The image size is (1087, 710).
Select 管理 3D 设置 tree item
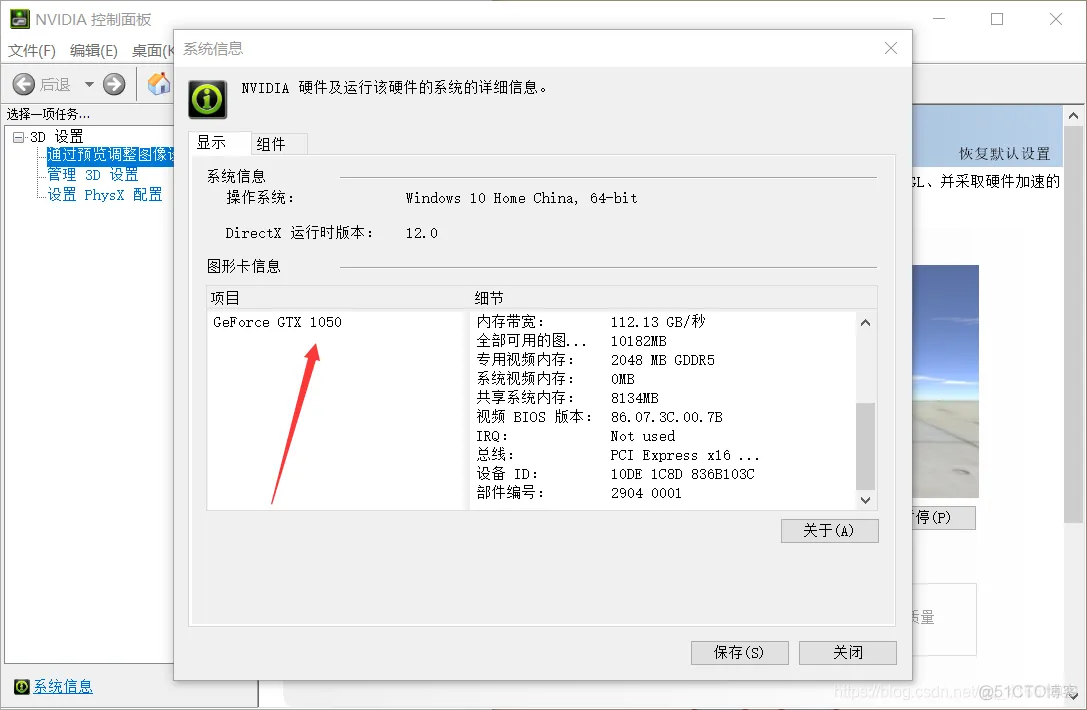coord(93,175)
